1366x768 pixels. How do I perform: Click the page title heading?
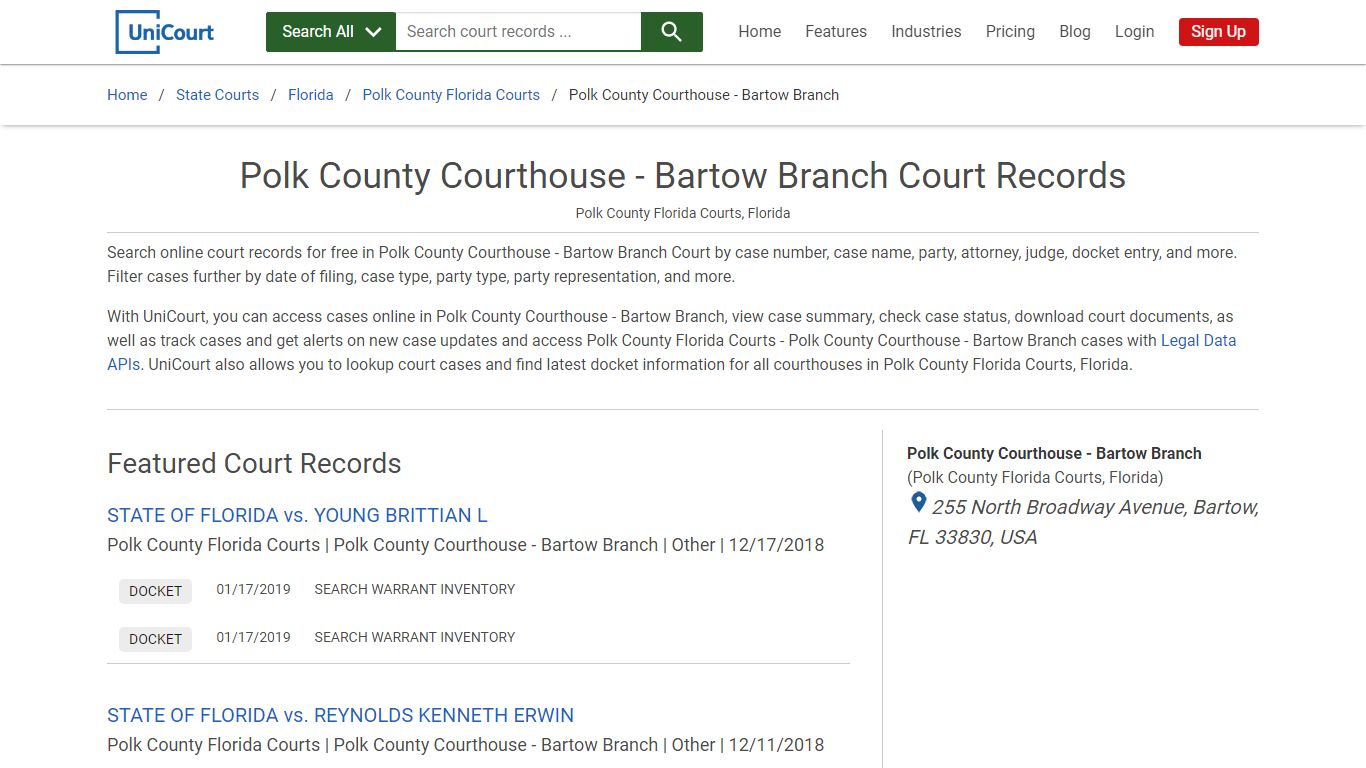683,176
